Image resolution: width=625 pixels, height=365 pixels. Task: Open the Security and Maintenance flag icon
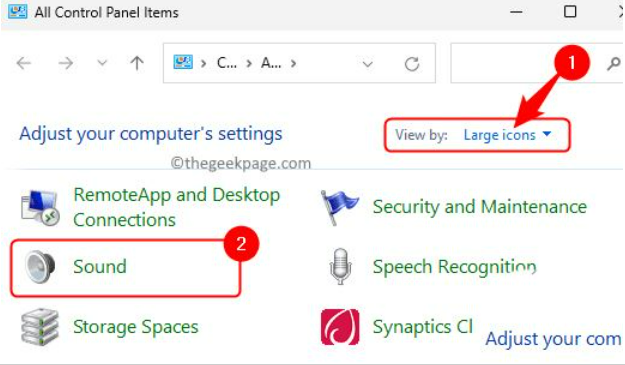340,207
